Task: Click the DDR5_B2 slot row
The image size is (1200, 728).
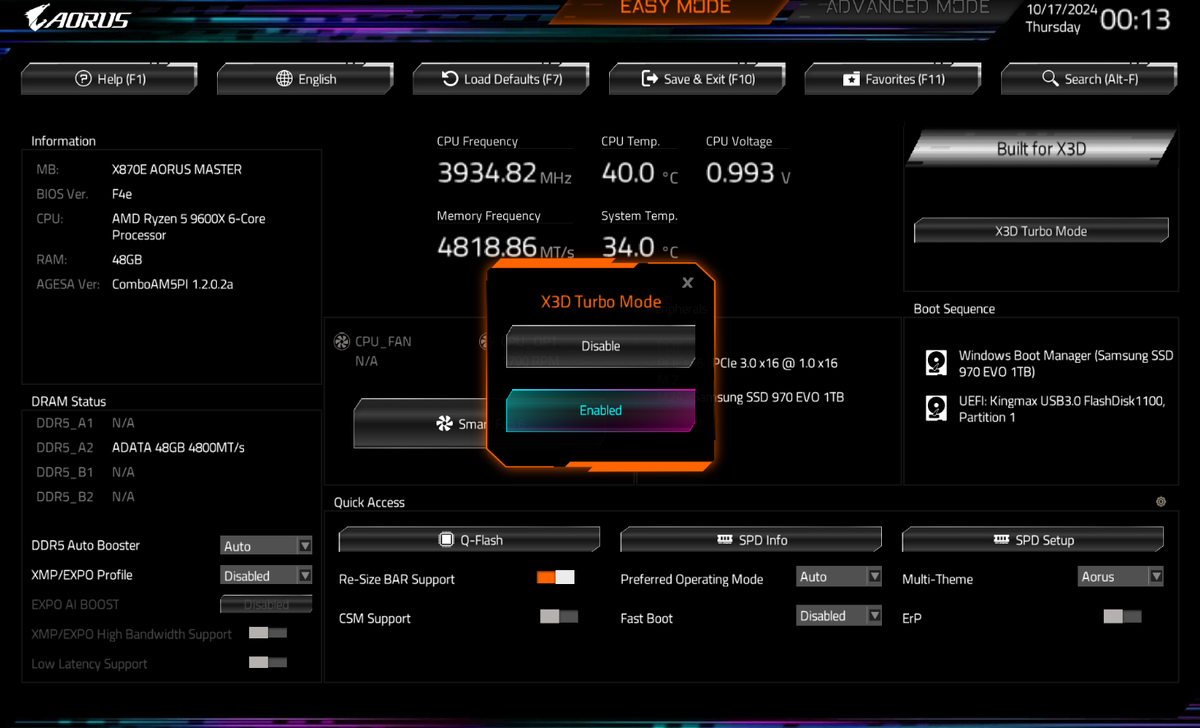Action: [86, 497]
